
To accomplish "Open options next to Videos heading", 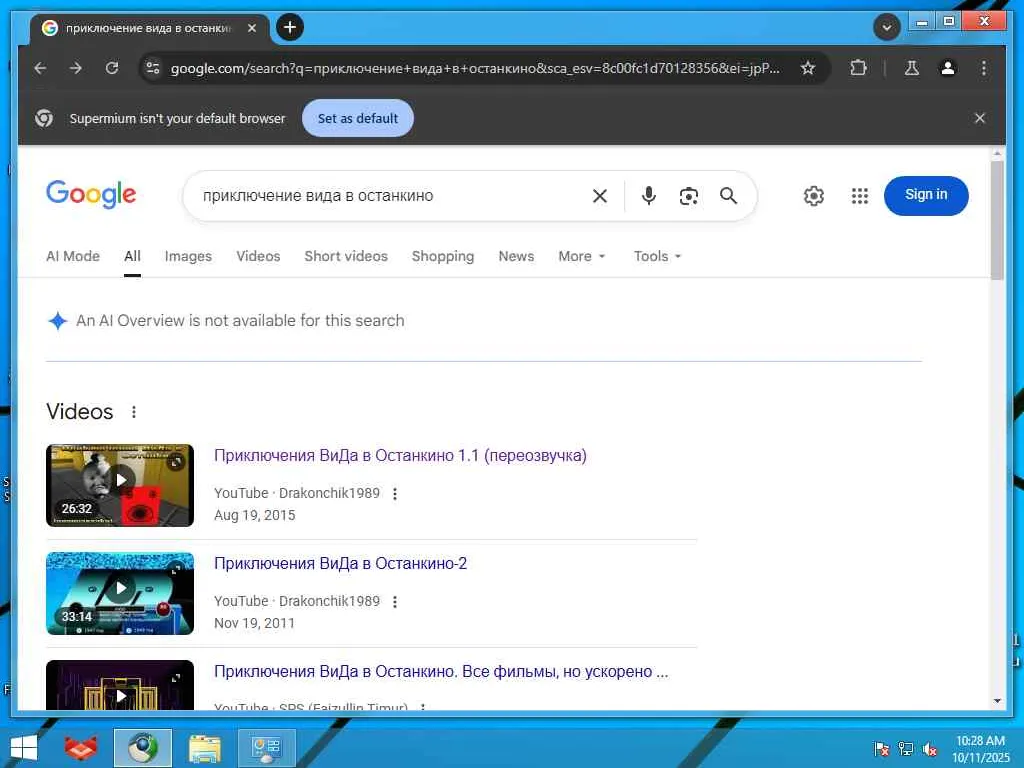I will tap(134, 412).
